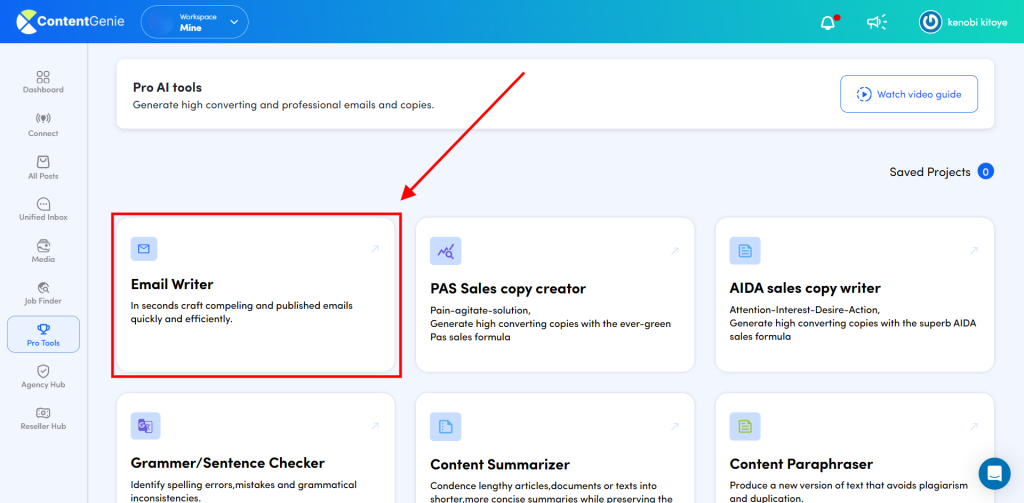
Task: Click the Content Paraphraser green icon
Action: click(x=744, y=426)
